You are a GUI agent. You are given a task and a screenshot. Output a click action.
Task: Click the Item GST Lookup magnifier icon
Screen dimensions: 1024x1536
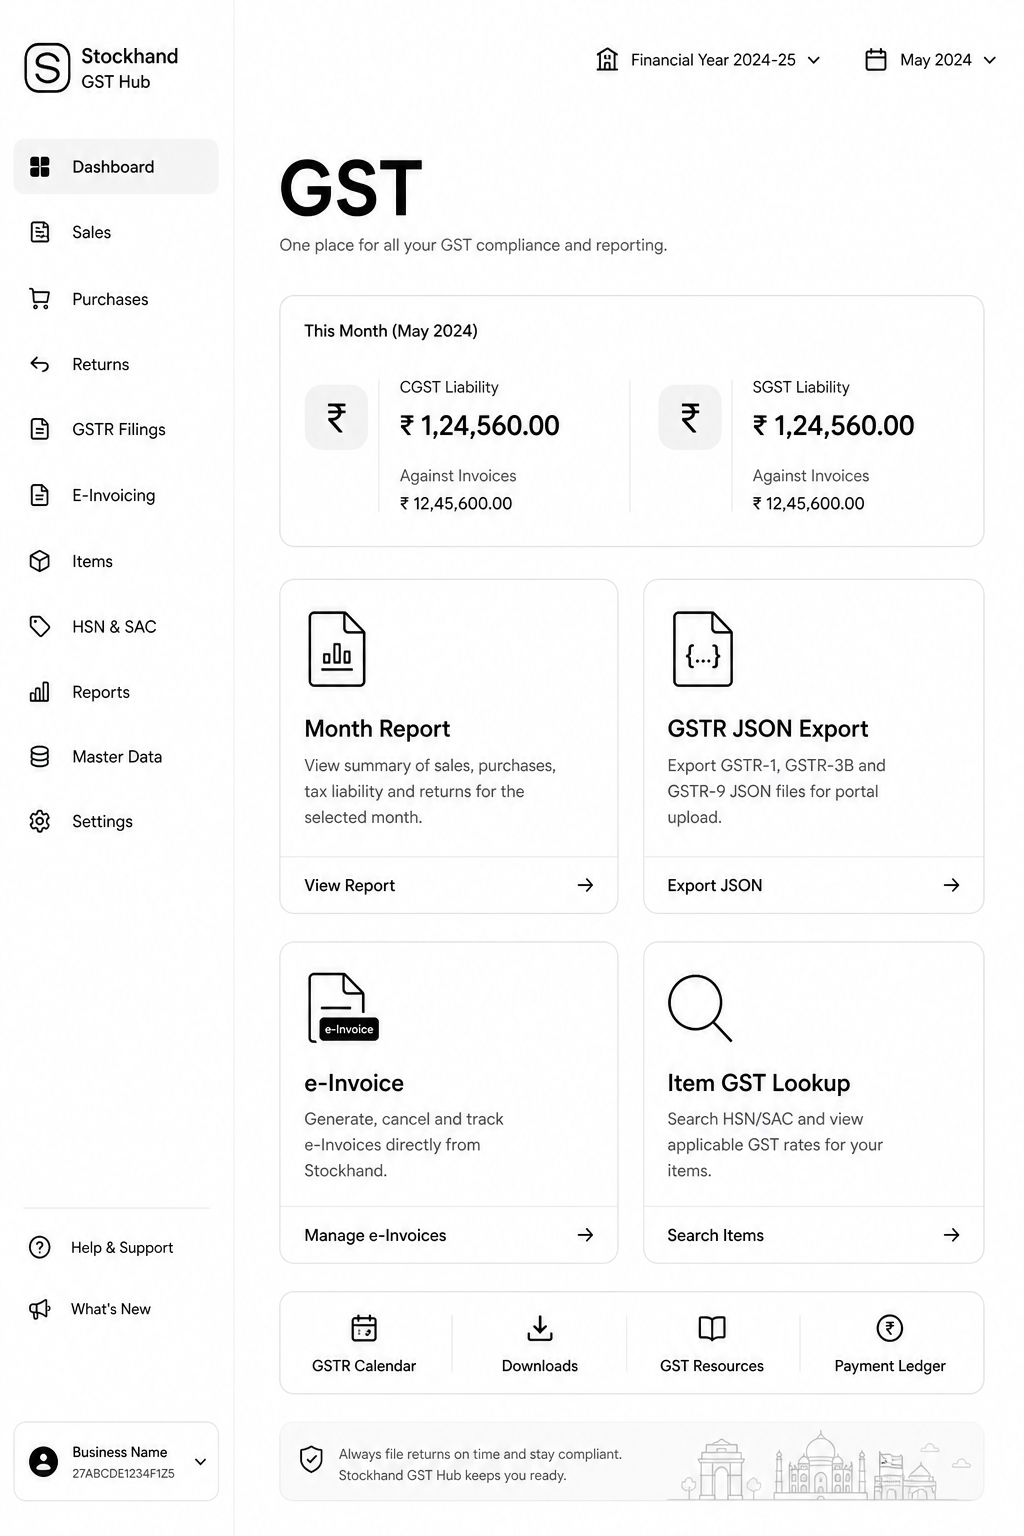[x=700, y=1008]
